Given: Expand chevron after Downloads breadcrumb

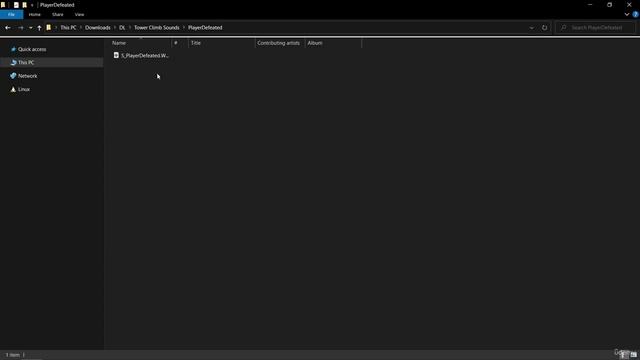Looking at the screenshot, I should [x=115, y=27].
